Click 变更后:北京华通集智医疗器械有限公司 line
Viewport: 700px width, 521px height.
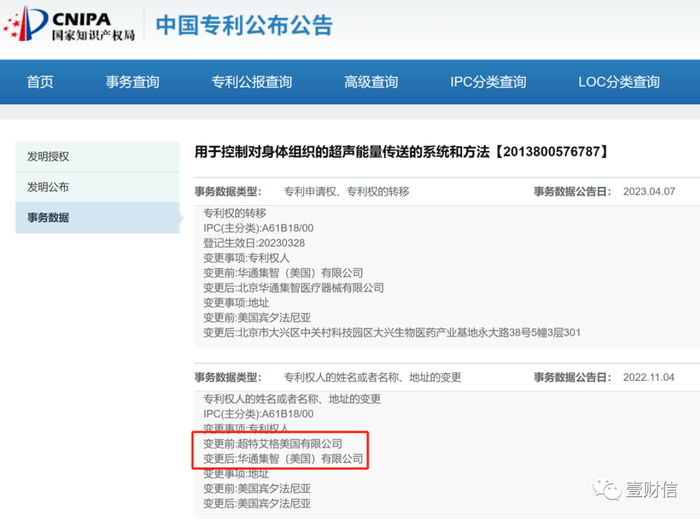pyautogui.click(x=293, y=288)
